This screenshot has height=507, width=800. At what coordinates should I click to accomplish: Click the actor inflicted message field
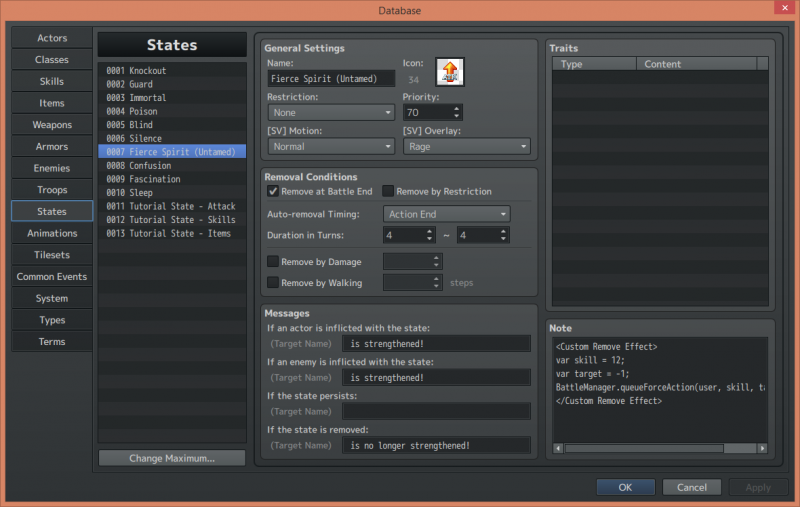tap(436, 344)
